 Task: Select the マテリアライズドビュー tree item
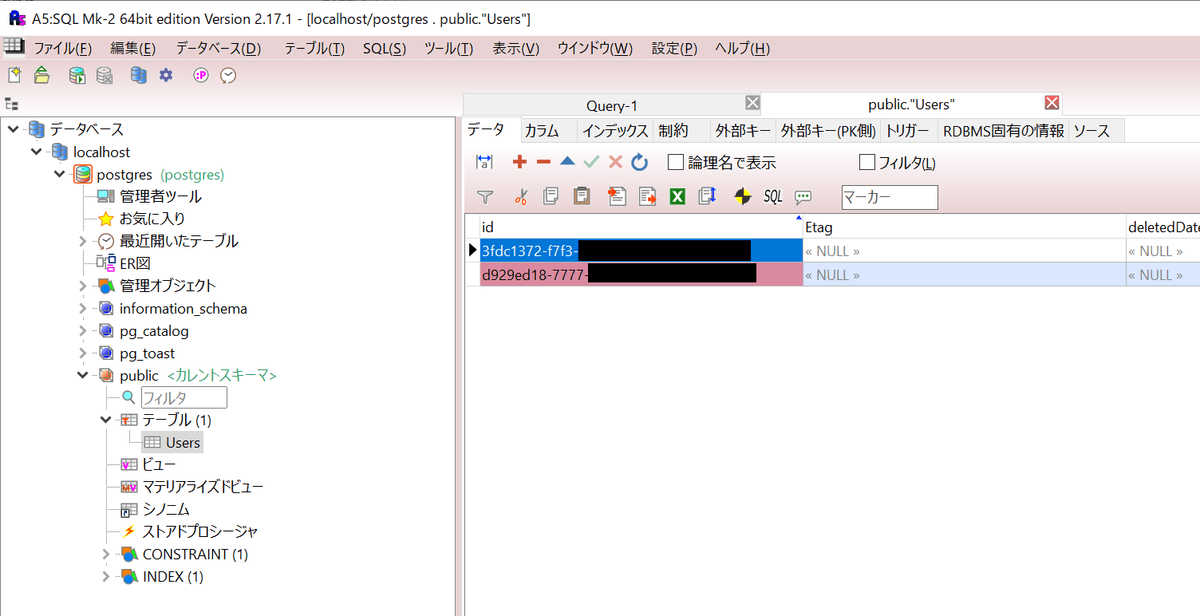click(203, 487)
